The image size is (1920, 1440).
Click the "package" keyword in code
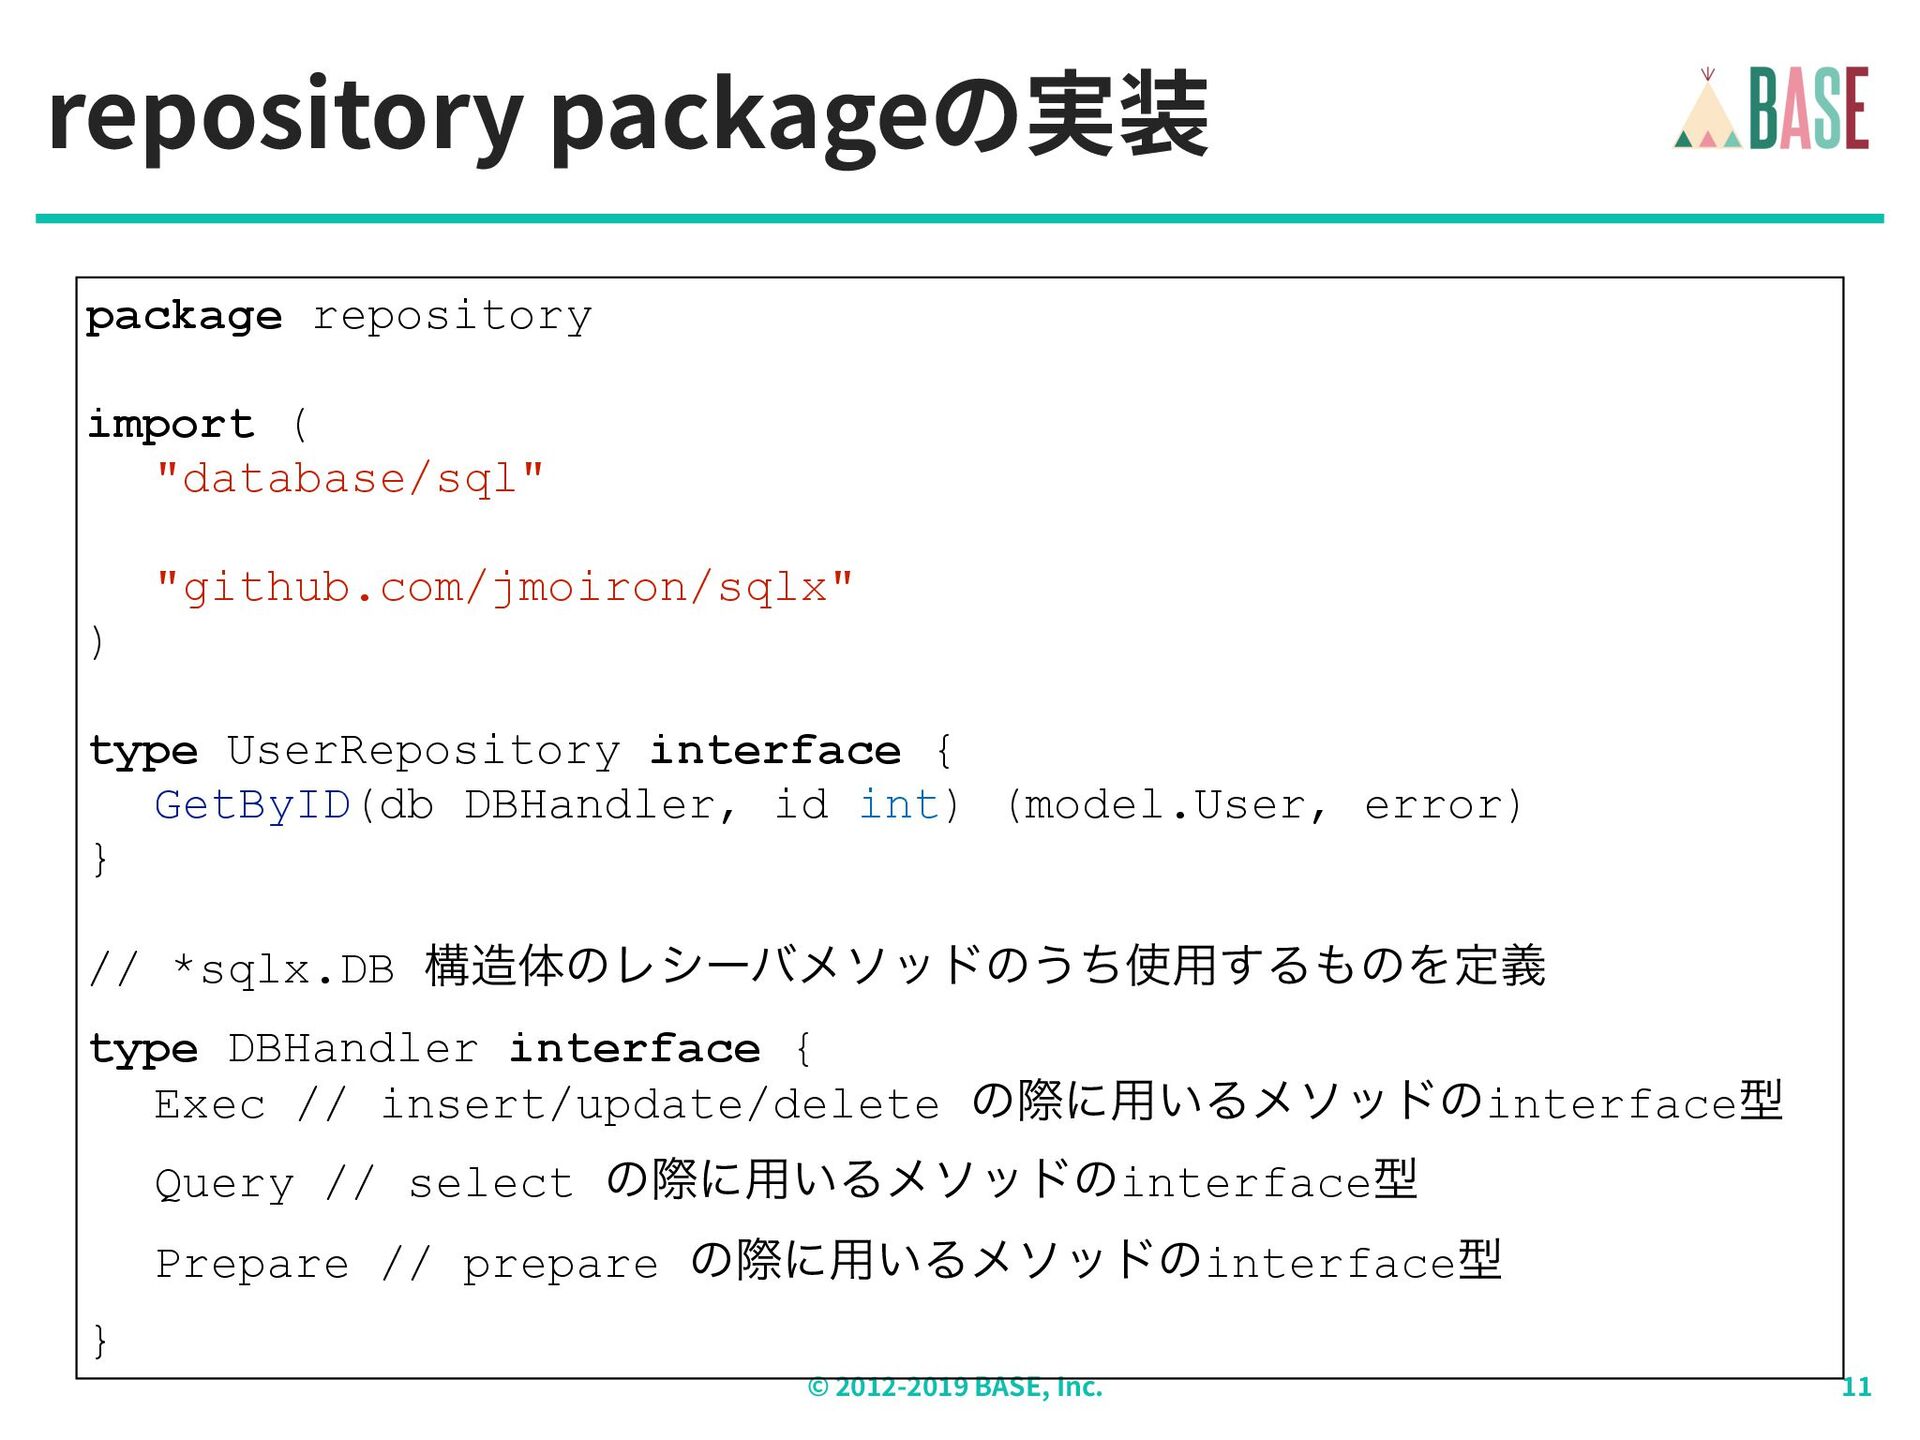(x=184, y=316)
